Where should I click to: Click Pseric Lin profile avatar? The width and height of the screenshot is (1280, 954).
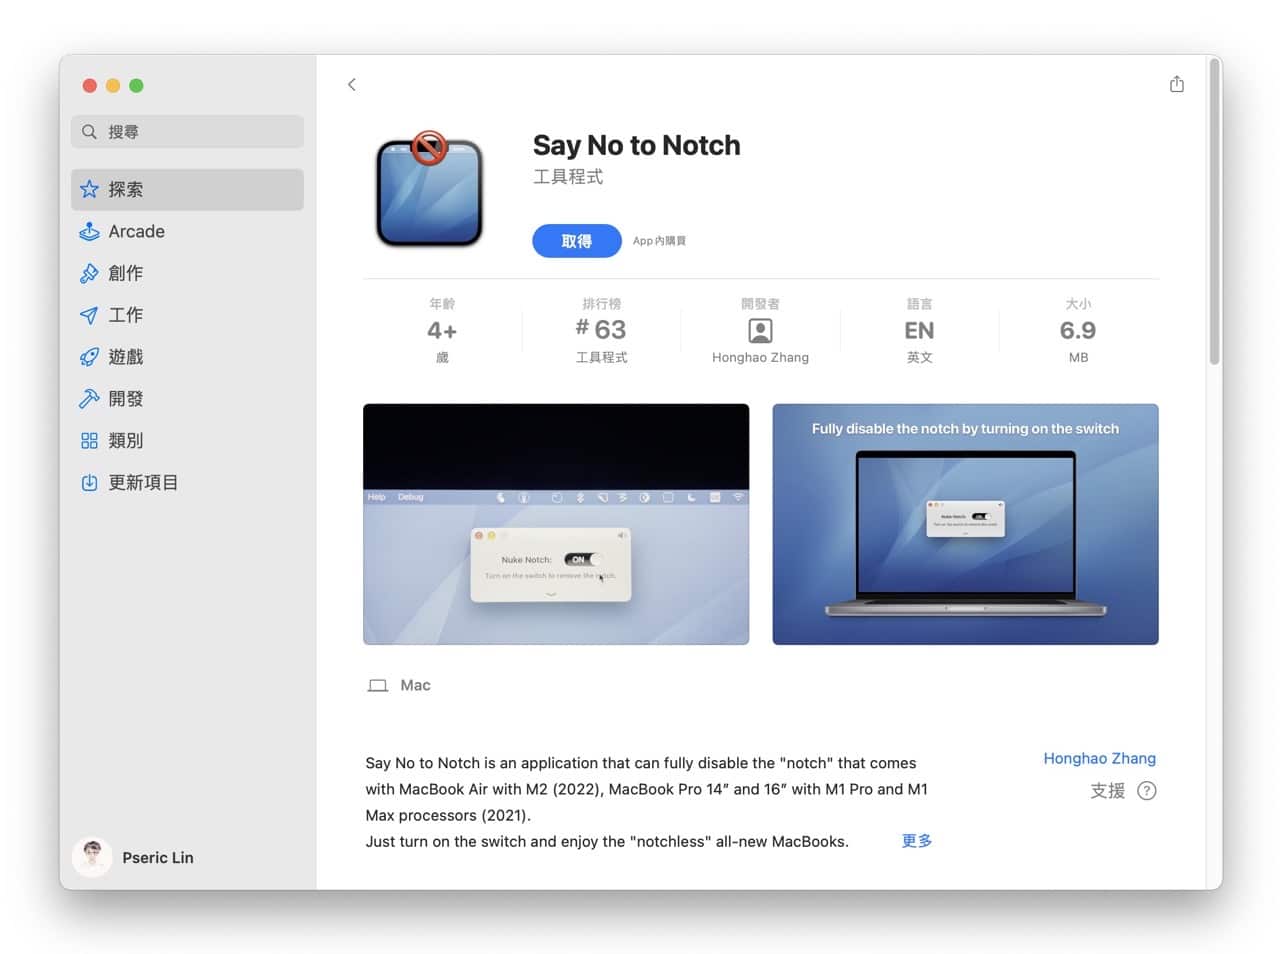pyautogui.click(x=92, y=857)
